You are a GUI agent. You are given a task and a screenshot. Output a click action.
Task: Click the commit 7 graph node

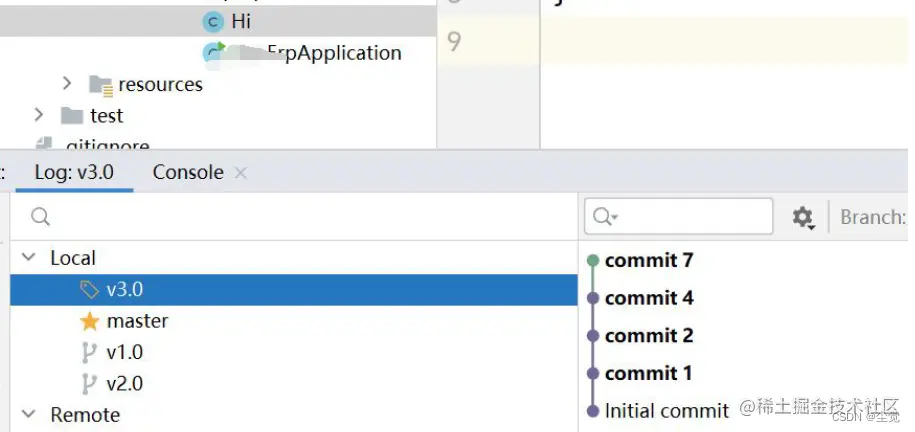[x=593, y=260]
